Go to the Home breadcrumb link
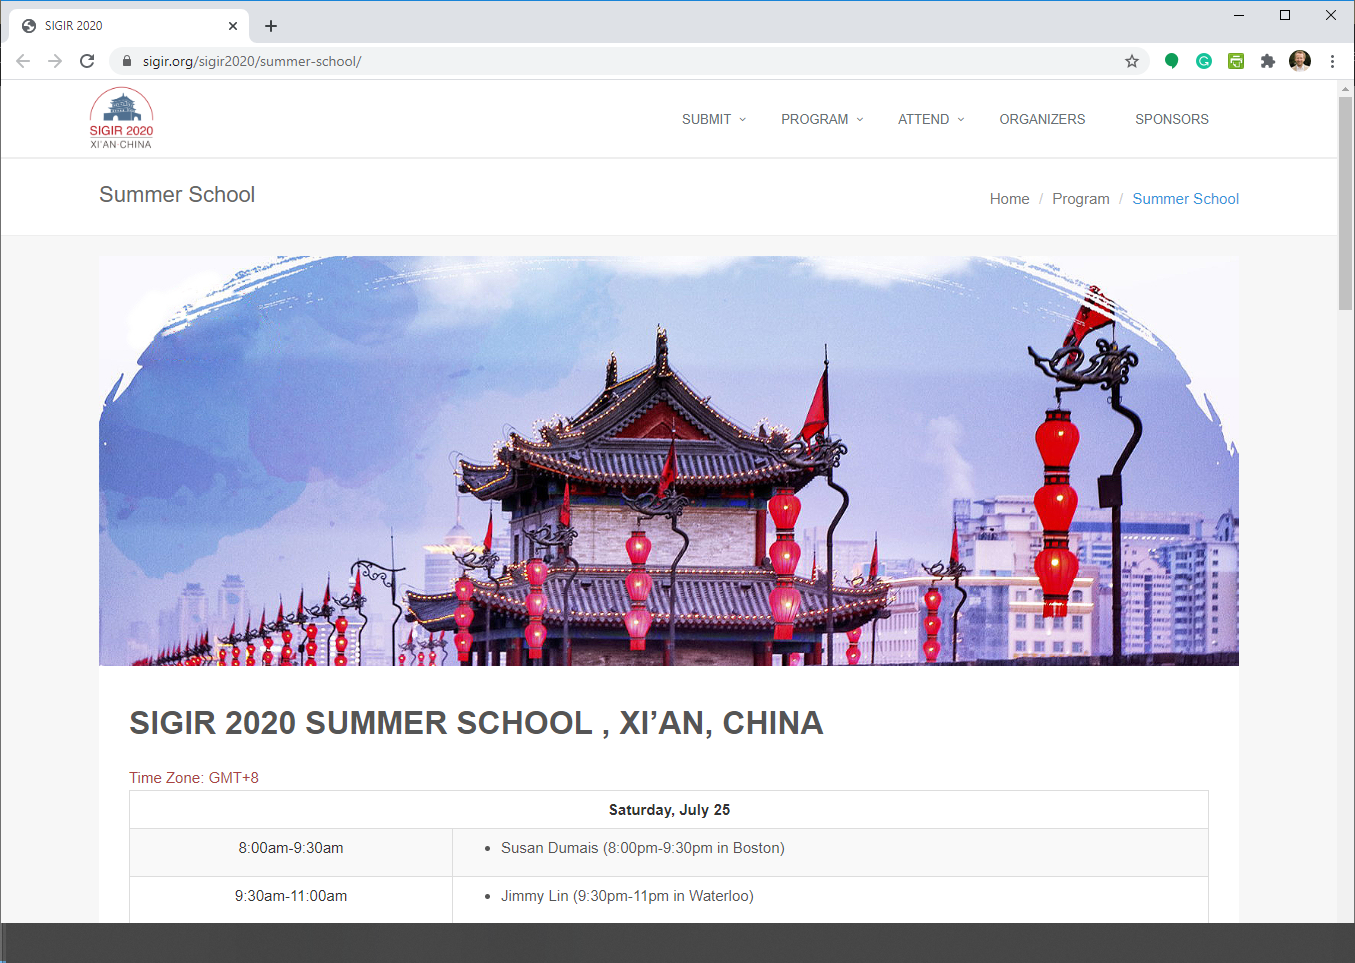The height and width of the screenshot is (963, 1355). coord(1009,198)
